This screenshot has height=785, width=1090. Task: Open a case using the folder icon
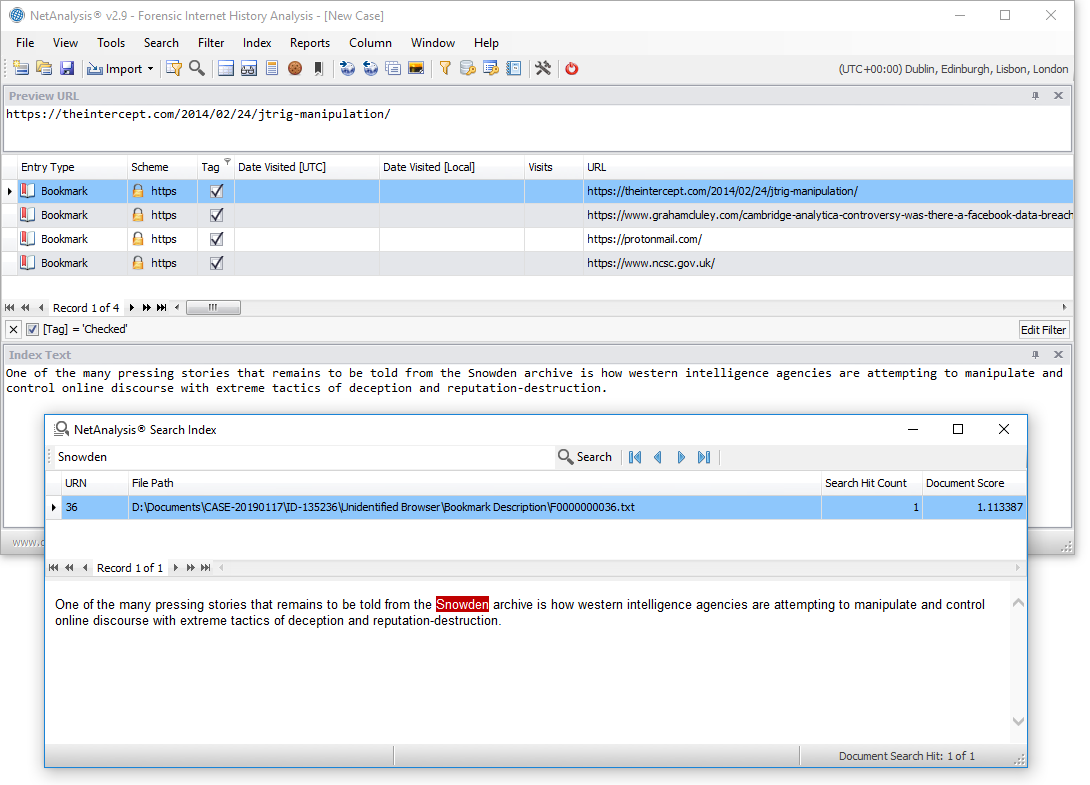click(x=44, y=68)
